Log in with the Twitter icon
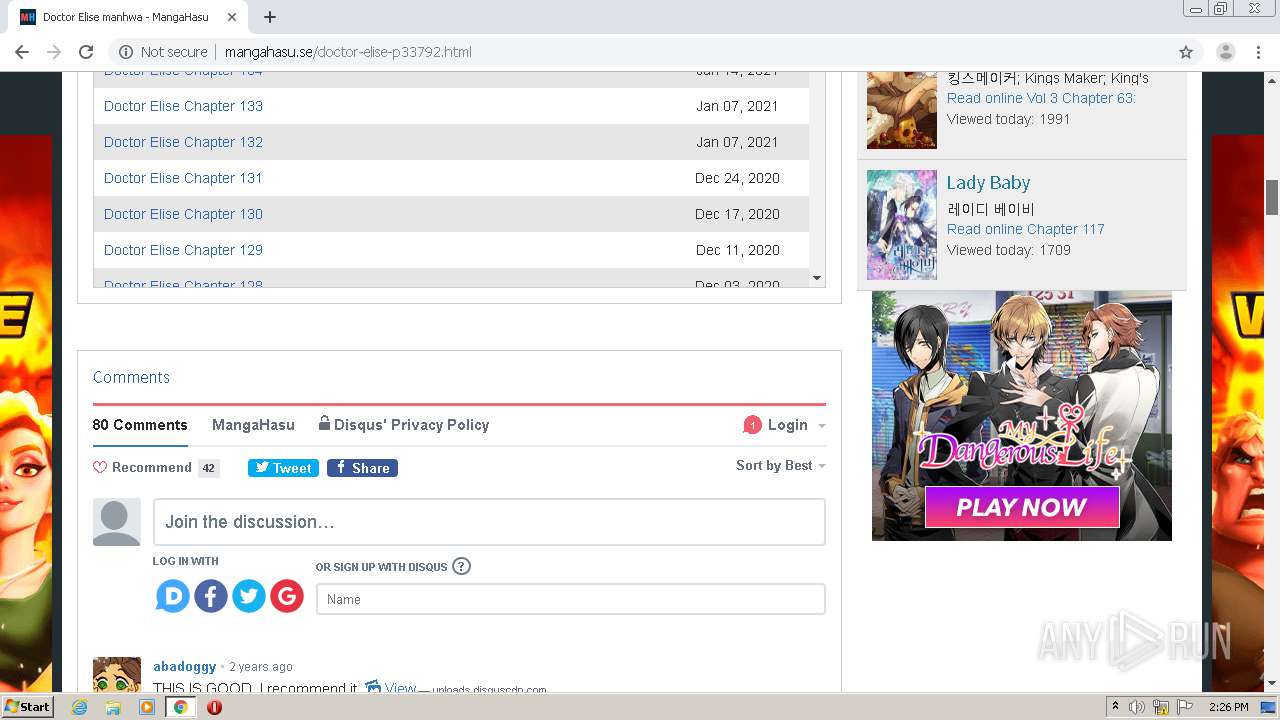The height and width of the screenshot is (720, 1280). click(x=249, y=597)
